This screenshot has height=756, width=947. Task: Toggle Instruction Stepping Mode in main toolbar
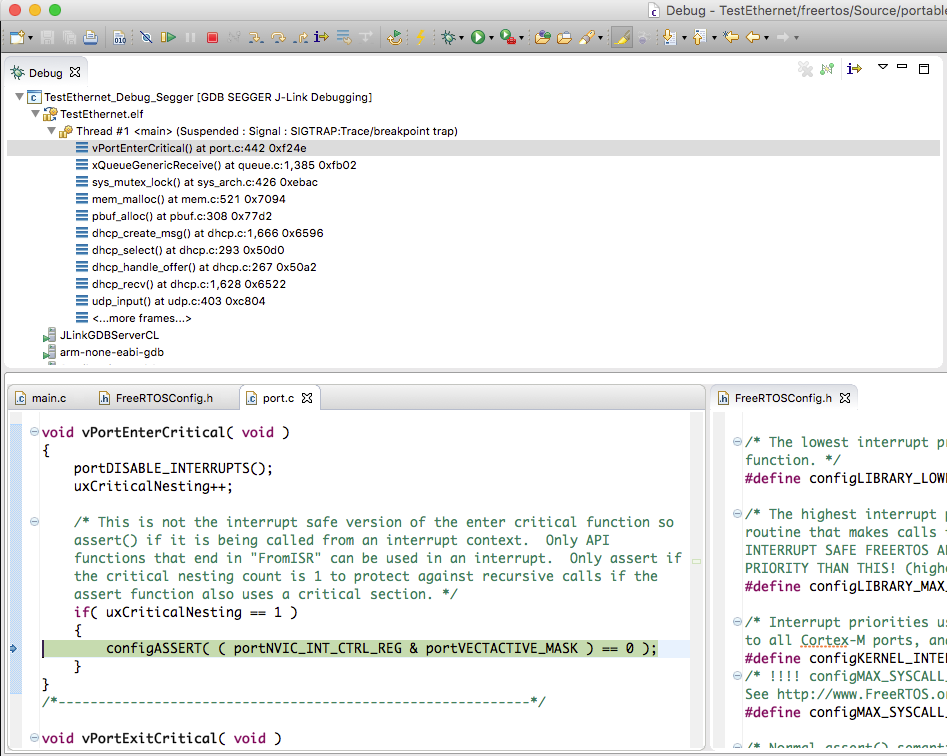point(321,37)
